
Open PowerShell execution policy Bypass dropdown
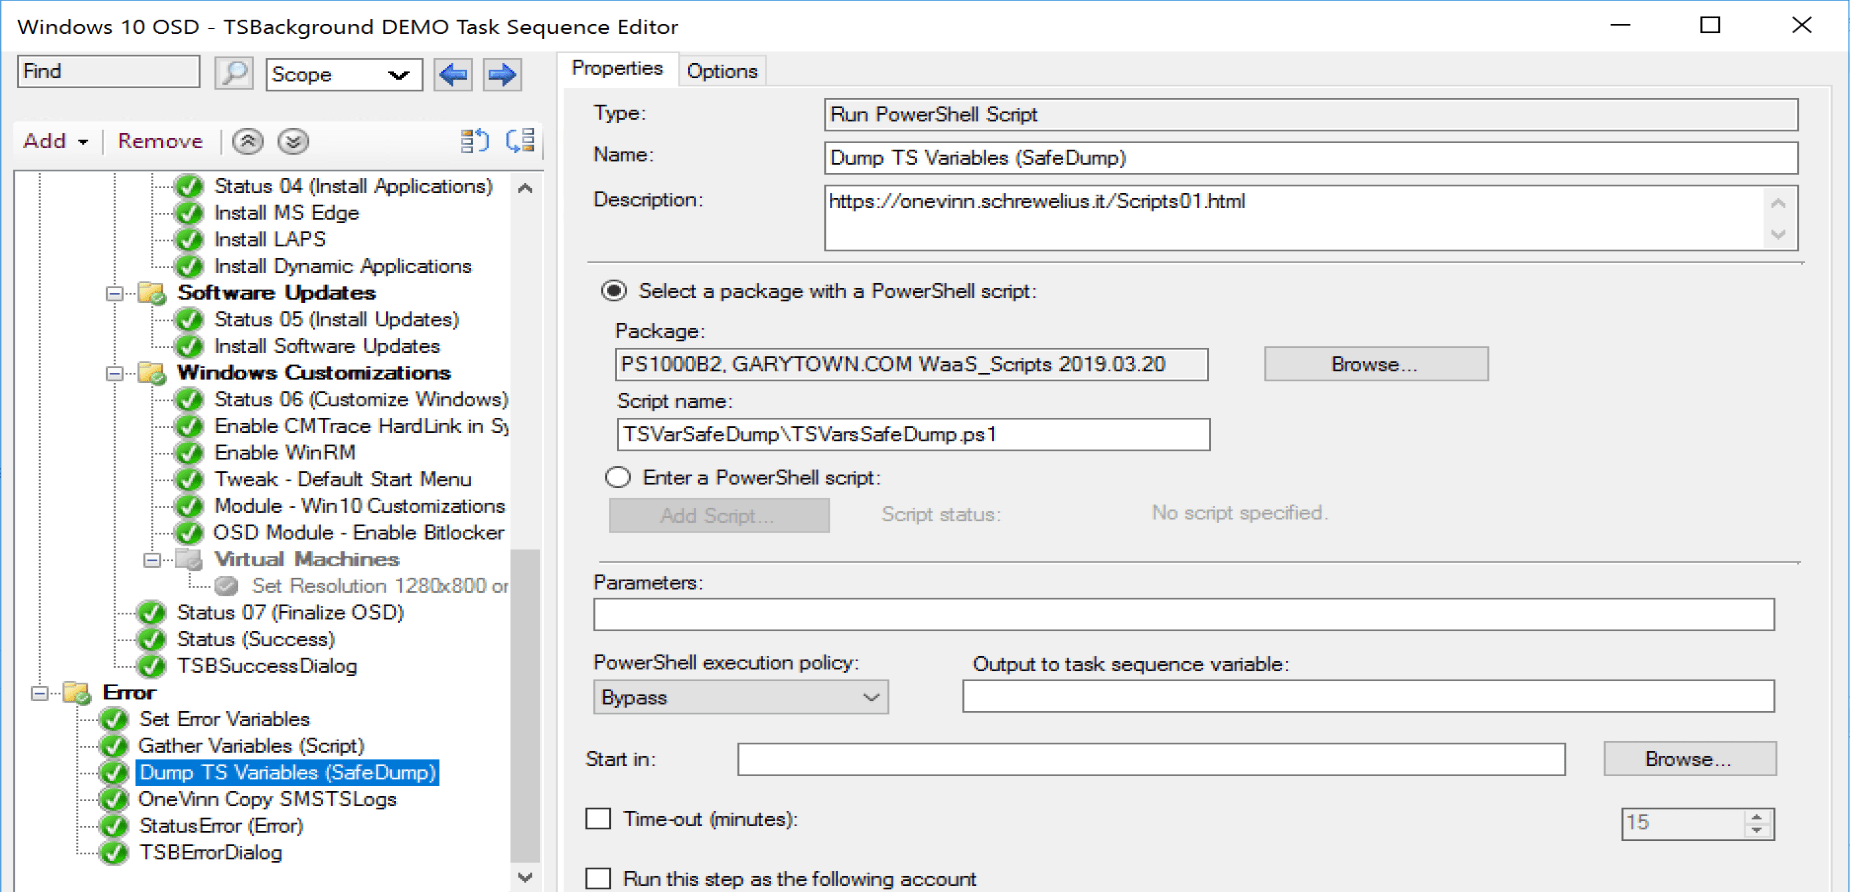pos(741,698)
